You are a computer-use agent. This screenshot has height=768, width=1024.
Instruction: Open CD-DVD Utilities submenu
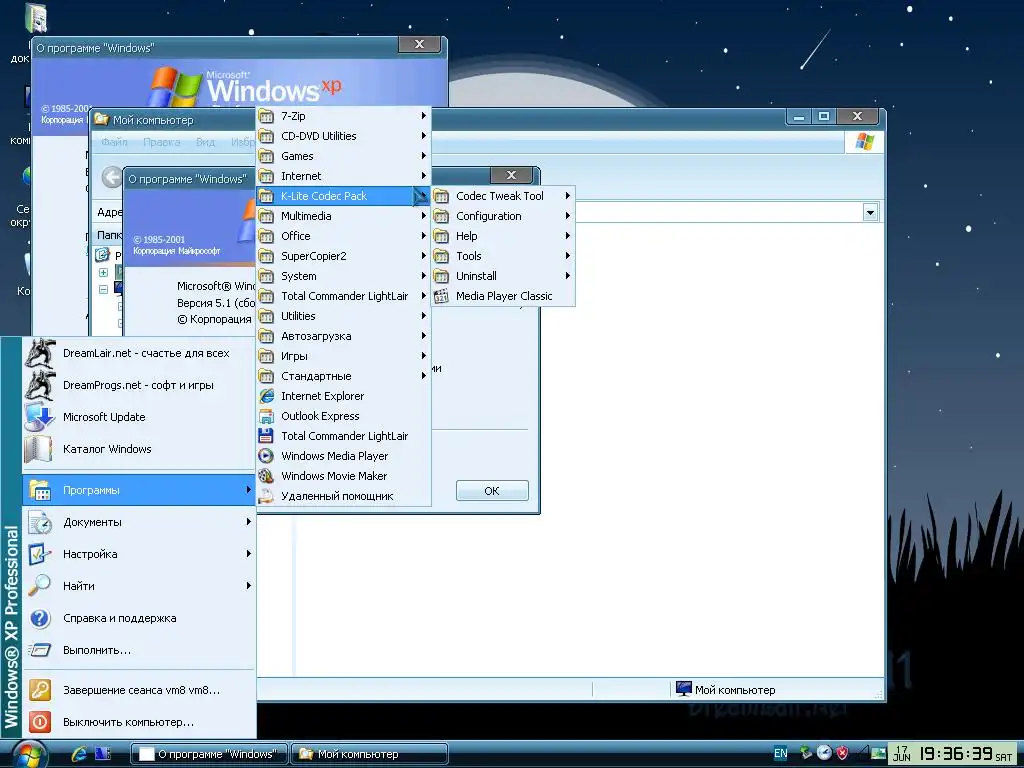[x=344, y=136]
